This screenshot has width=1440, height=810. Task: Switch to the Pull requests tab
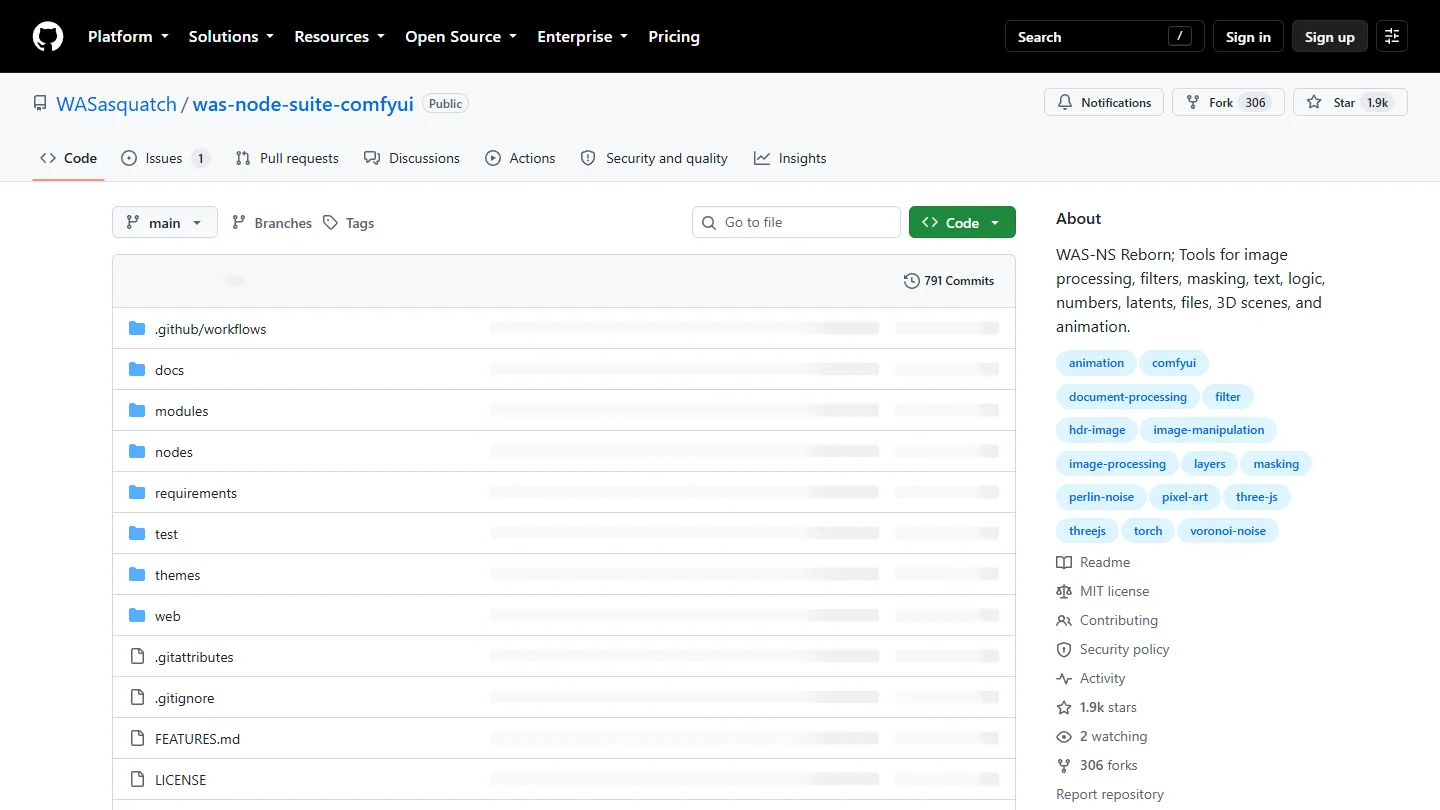287,158
